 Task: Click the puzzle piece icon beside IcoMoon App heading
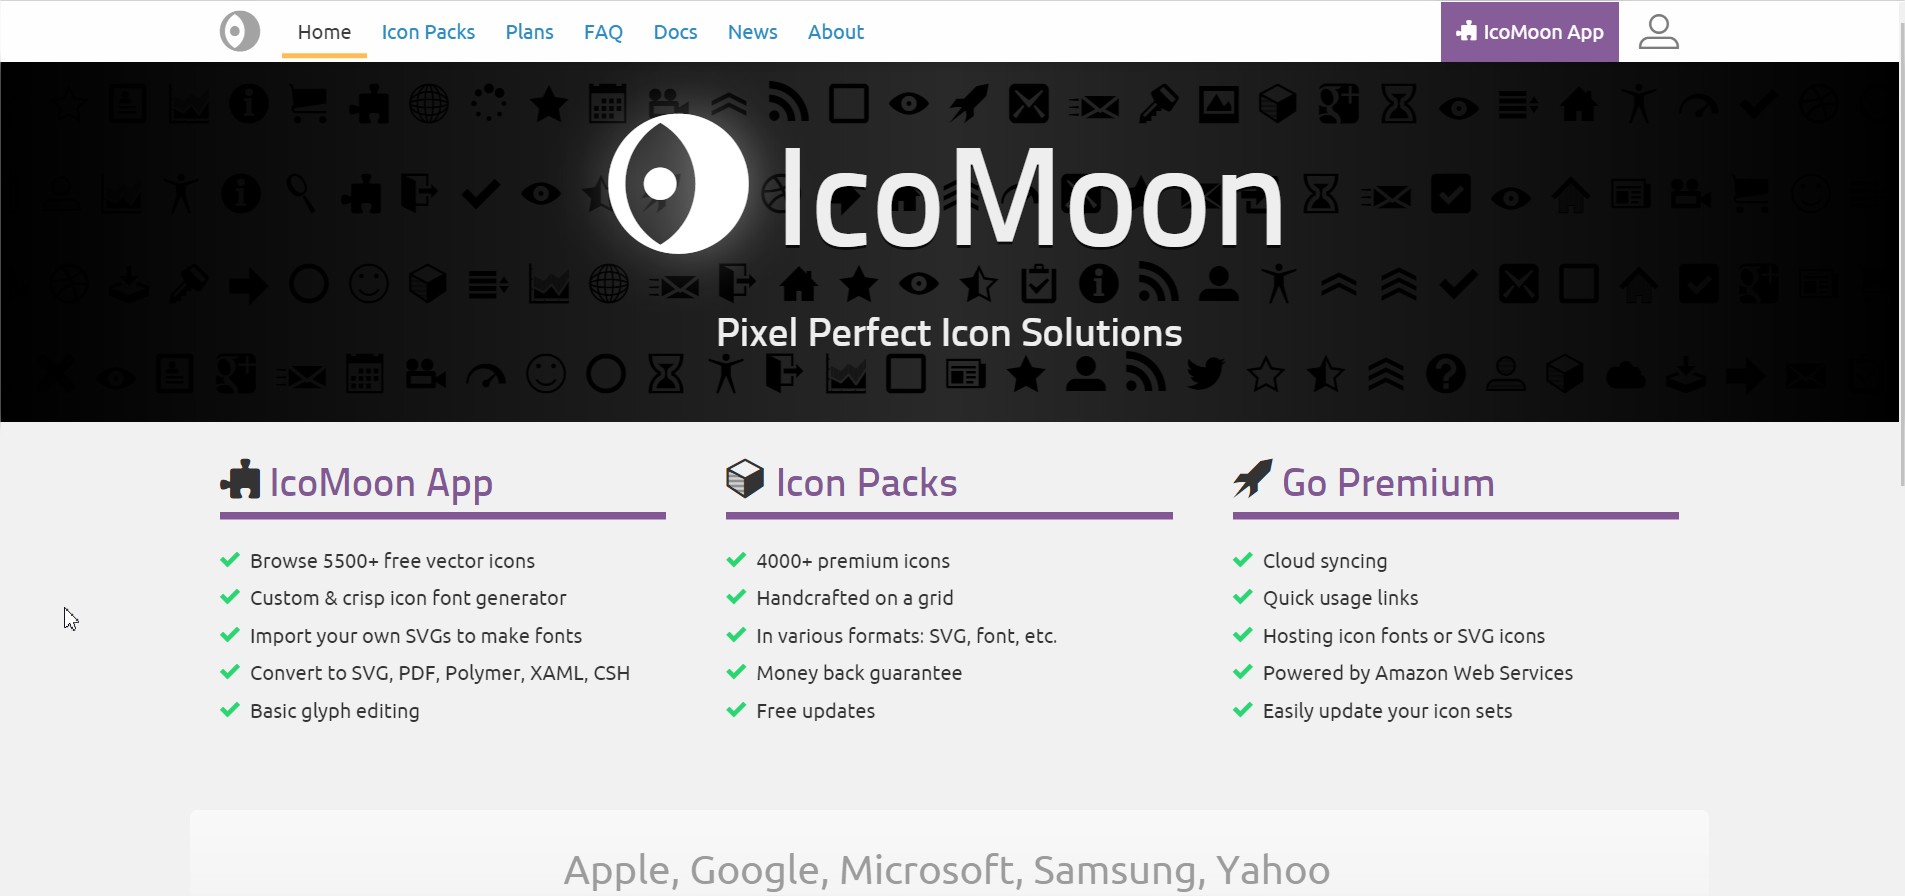pyautogui.click(x=240, y=480)
